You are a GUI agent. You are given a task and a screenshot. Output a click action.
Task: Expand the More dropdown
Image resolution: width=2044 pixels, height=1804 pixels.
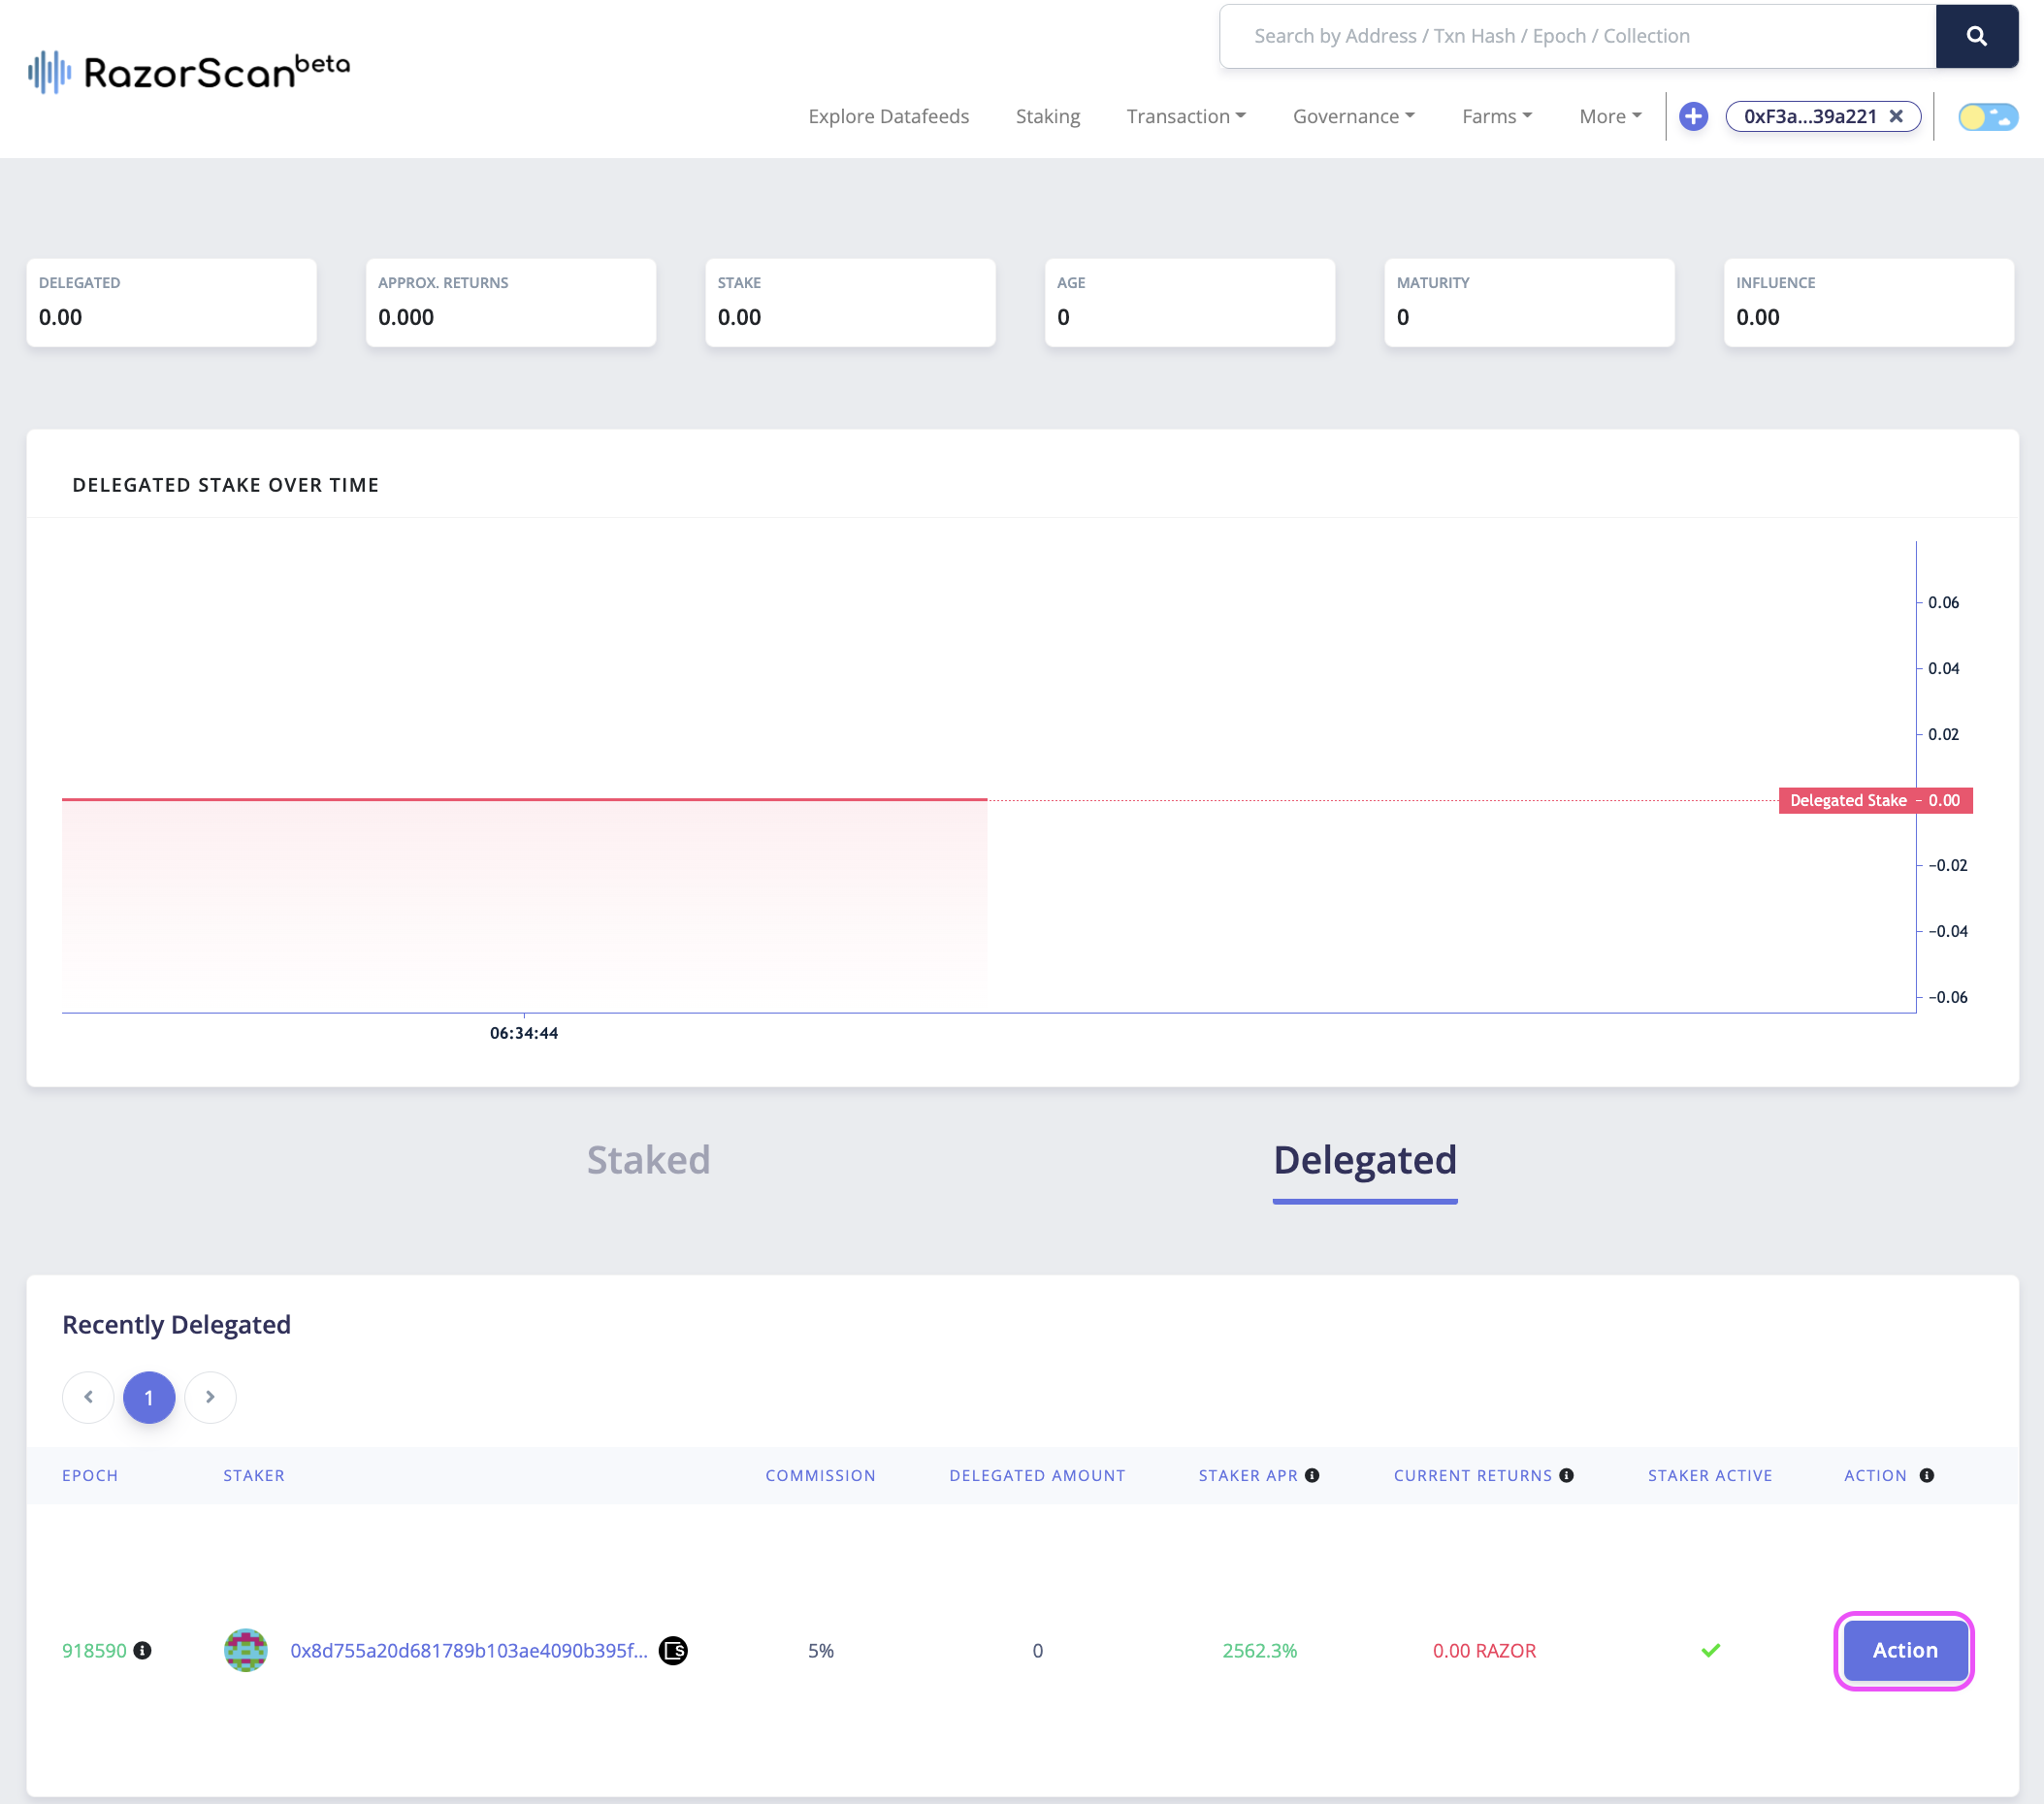tap(1608, 116)
